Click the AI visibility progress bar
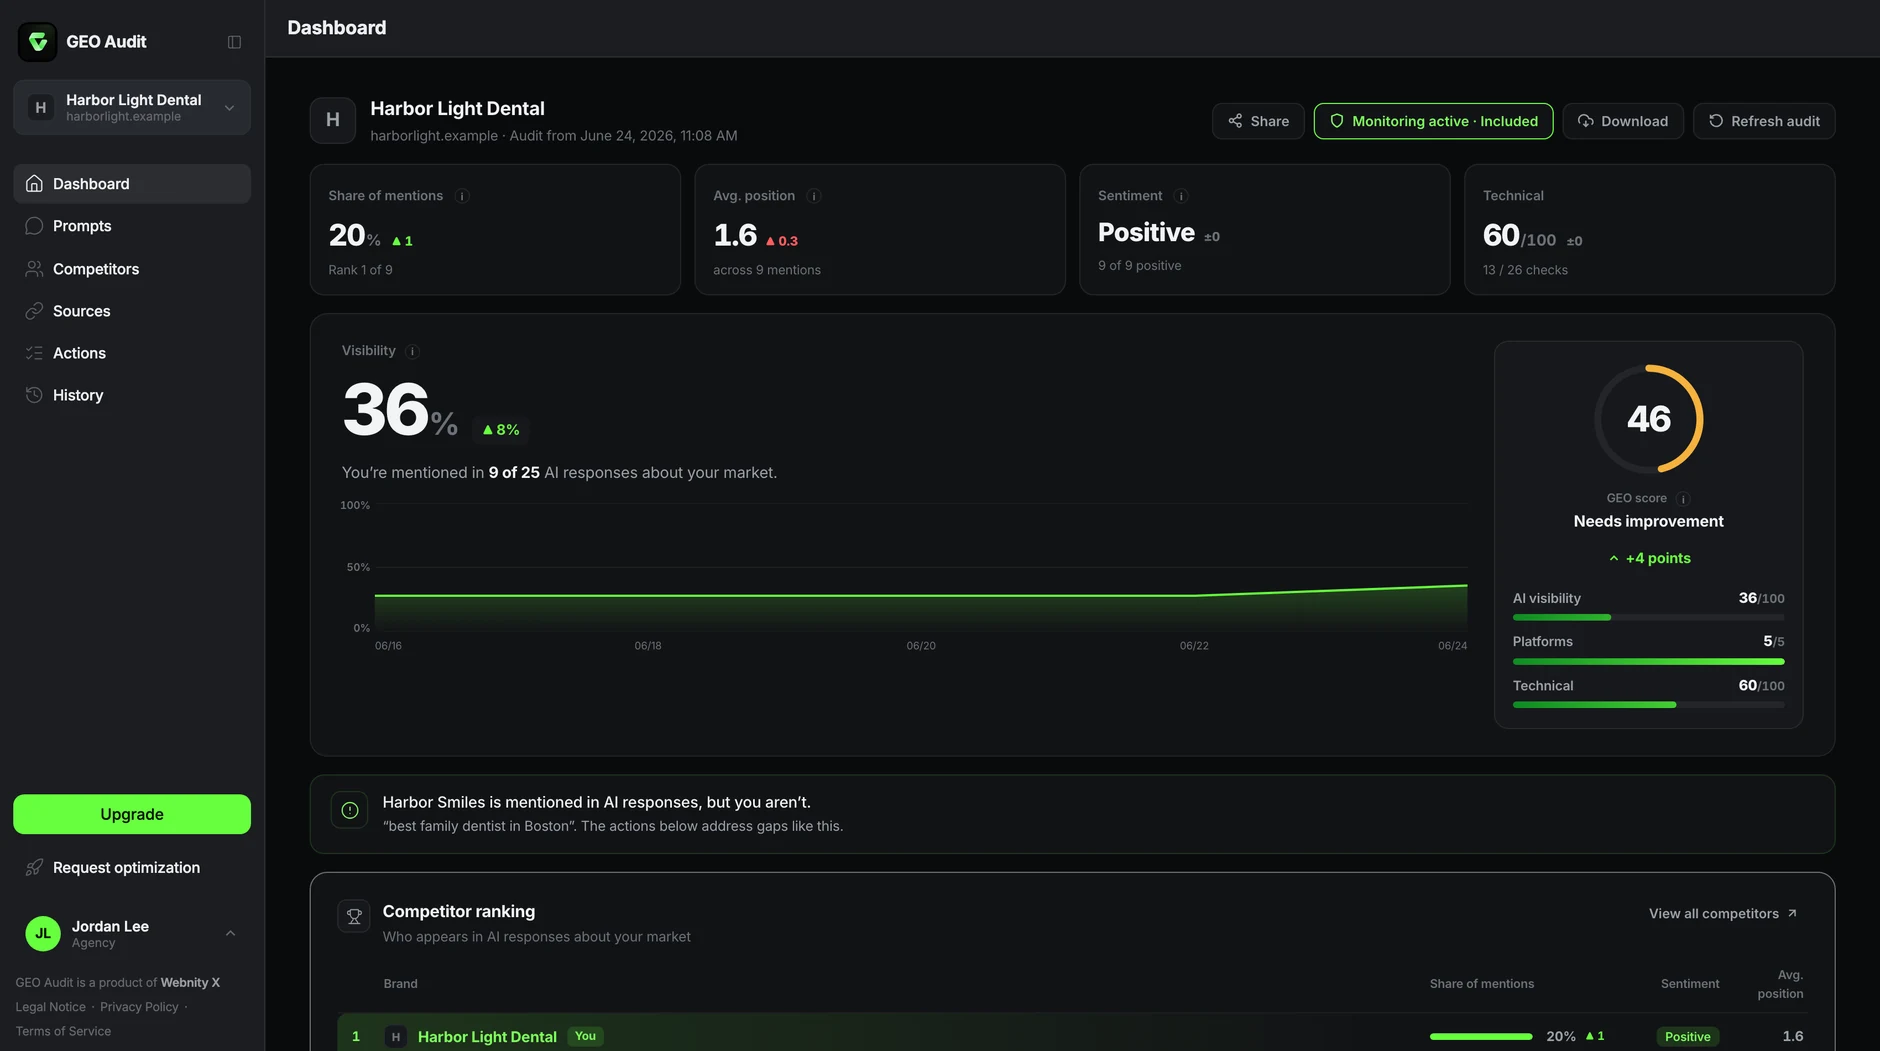Screen dimensions: 1880x1051 tap(1648, 618)
